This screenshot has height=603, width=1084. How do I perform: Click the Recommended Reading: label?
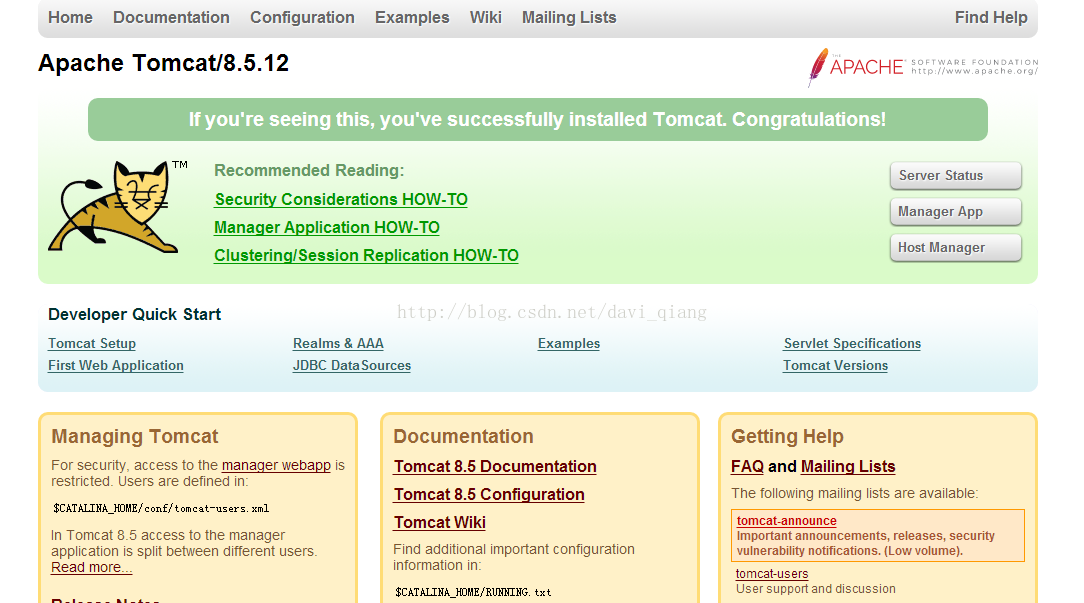[309, 170]
